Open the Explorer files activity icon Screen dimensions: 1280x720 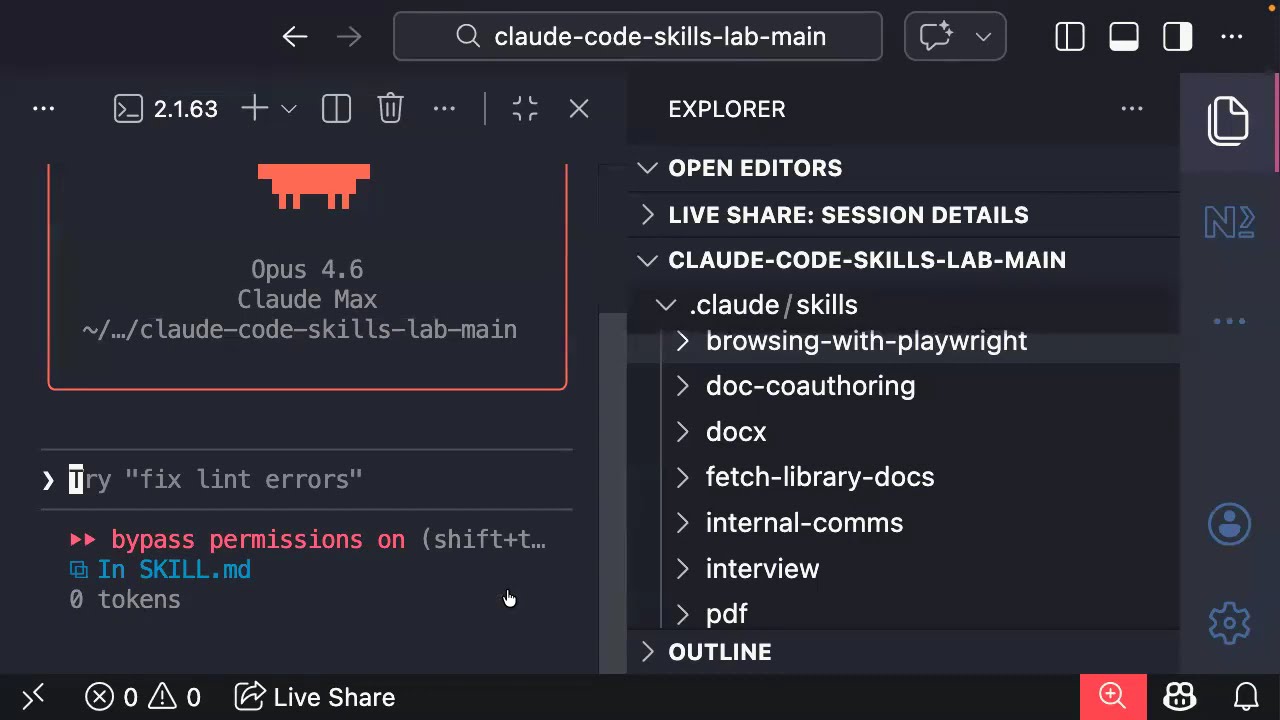click(1228, 121)
